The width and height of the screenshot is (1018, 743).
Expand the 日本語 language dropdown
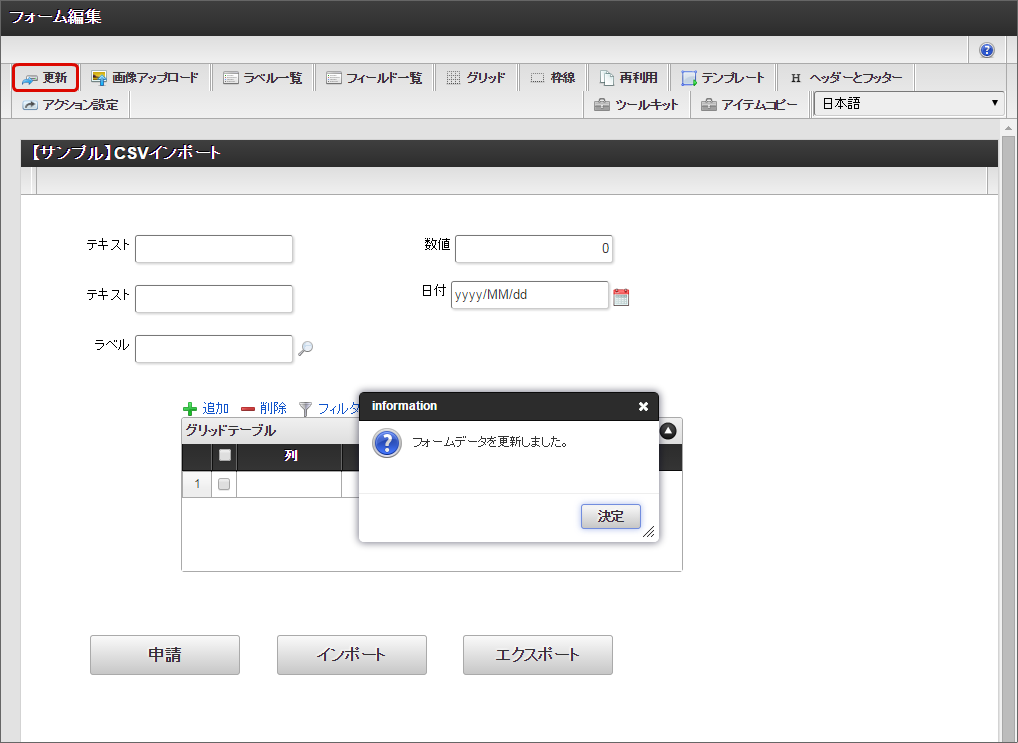908,104
